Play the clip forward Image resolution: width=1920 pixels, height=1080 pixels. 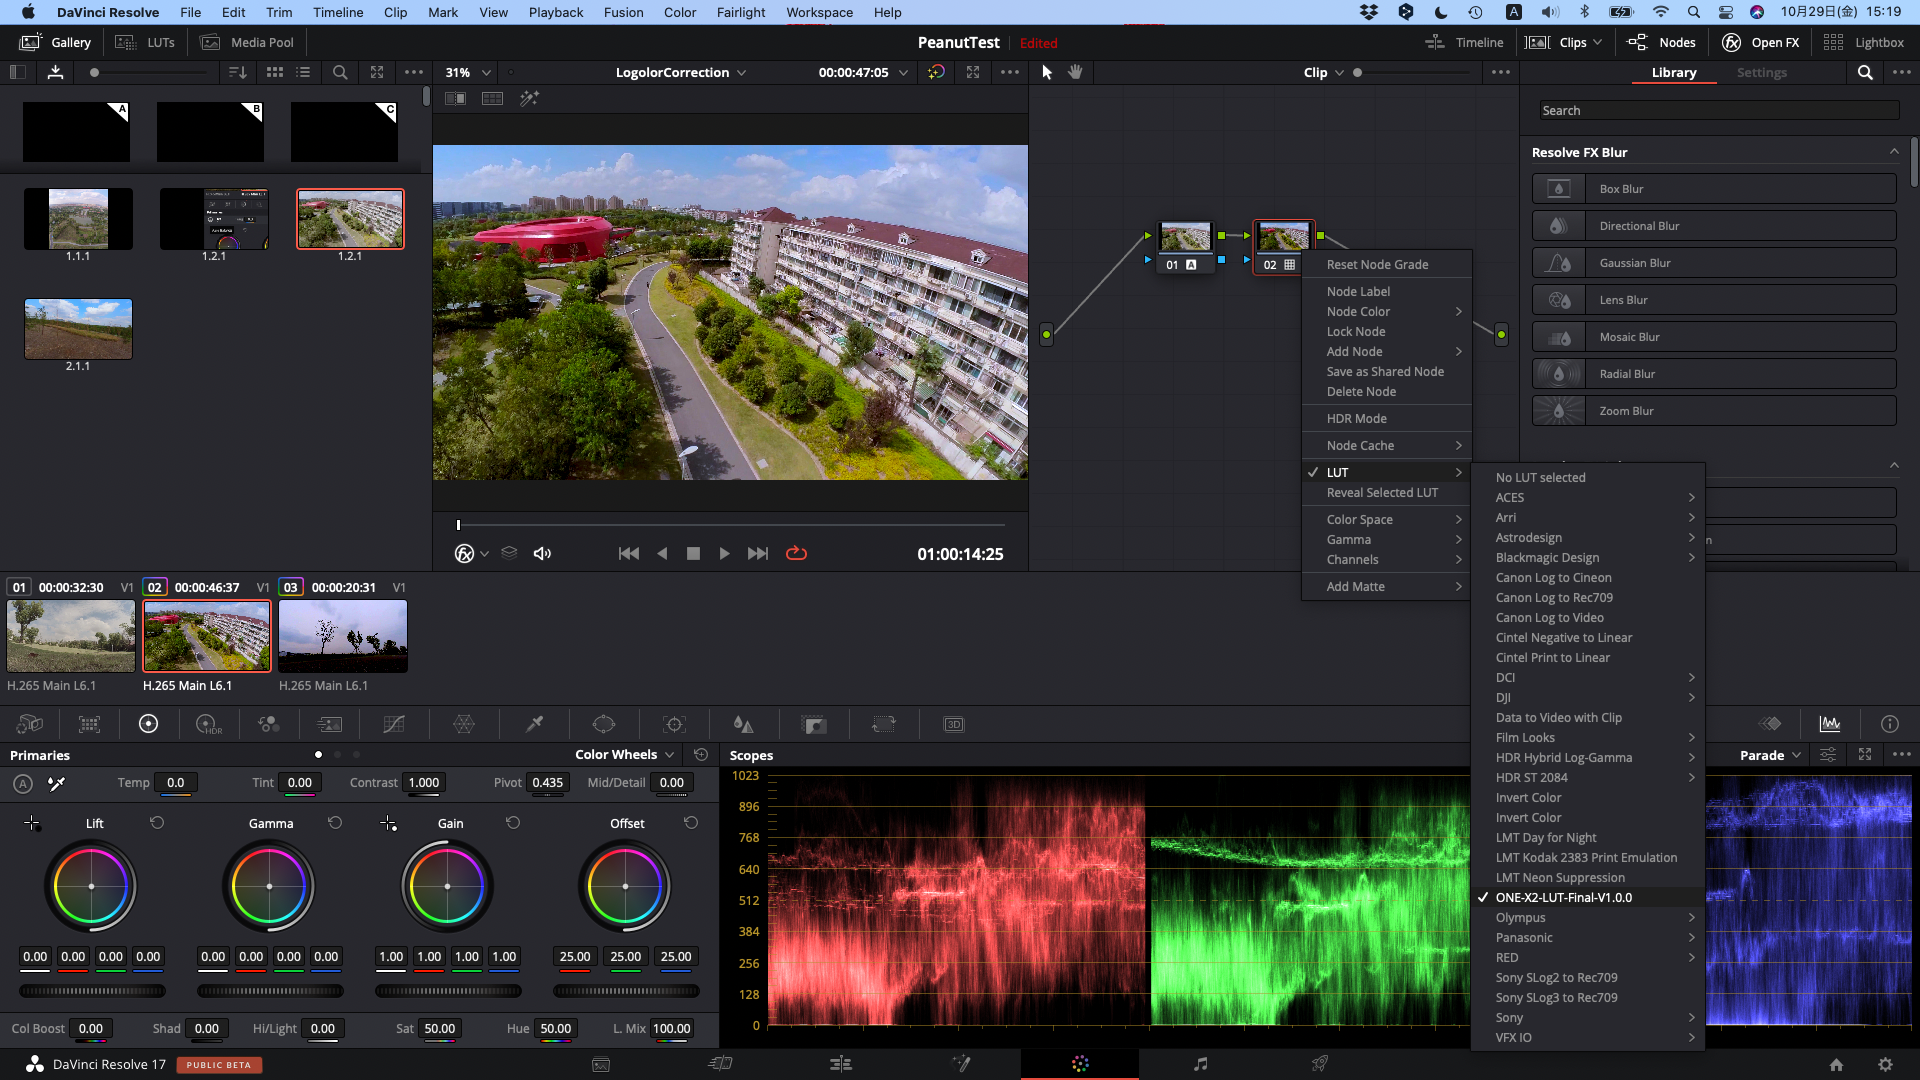724,553
